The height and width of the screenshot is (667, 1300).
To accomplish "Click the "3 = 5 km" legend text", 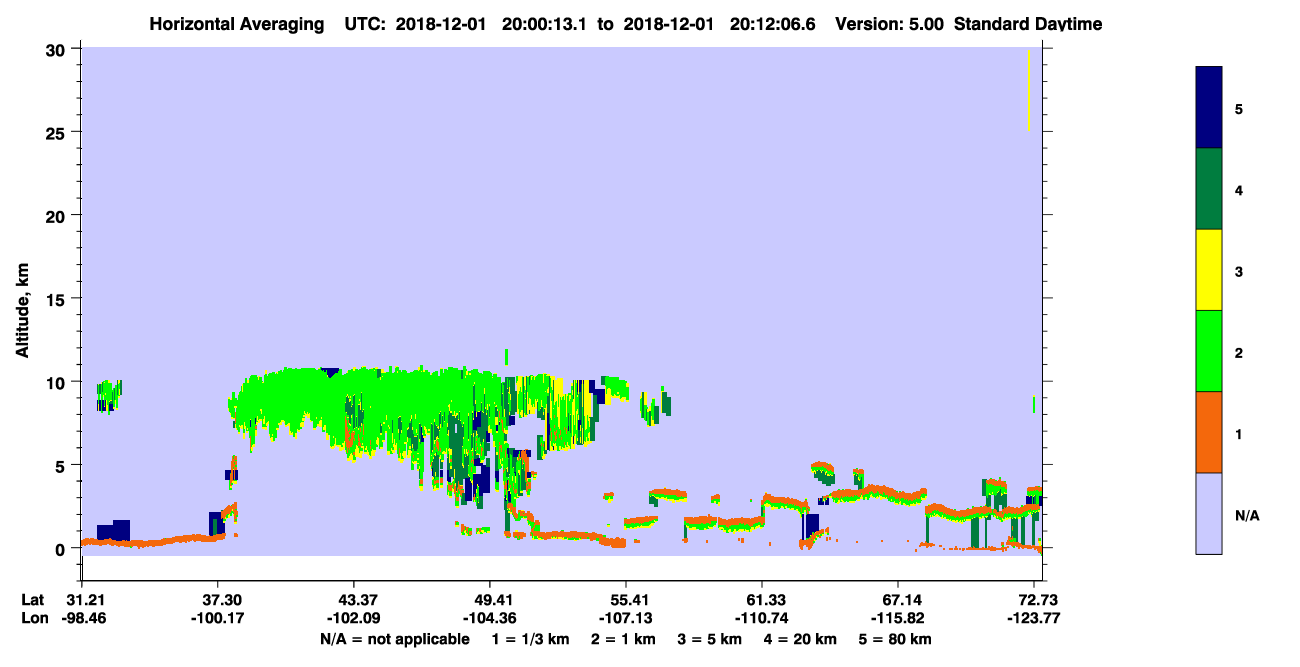I will pos(711,639).
